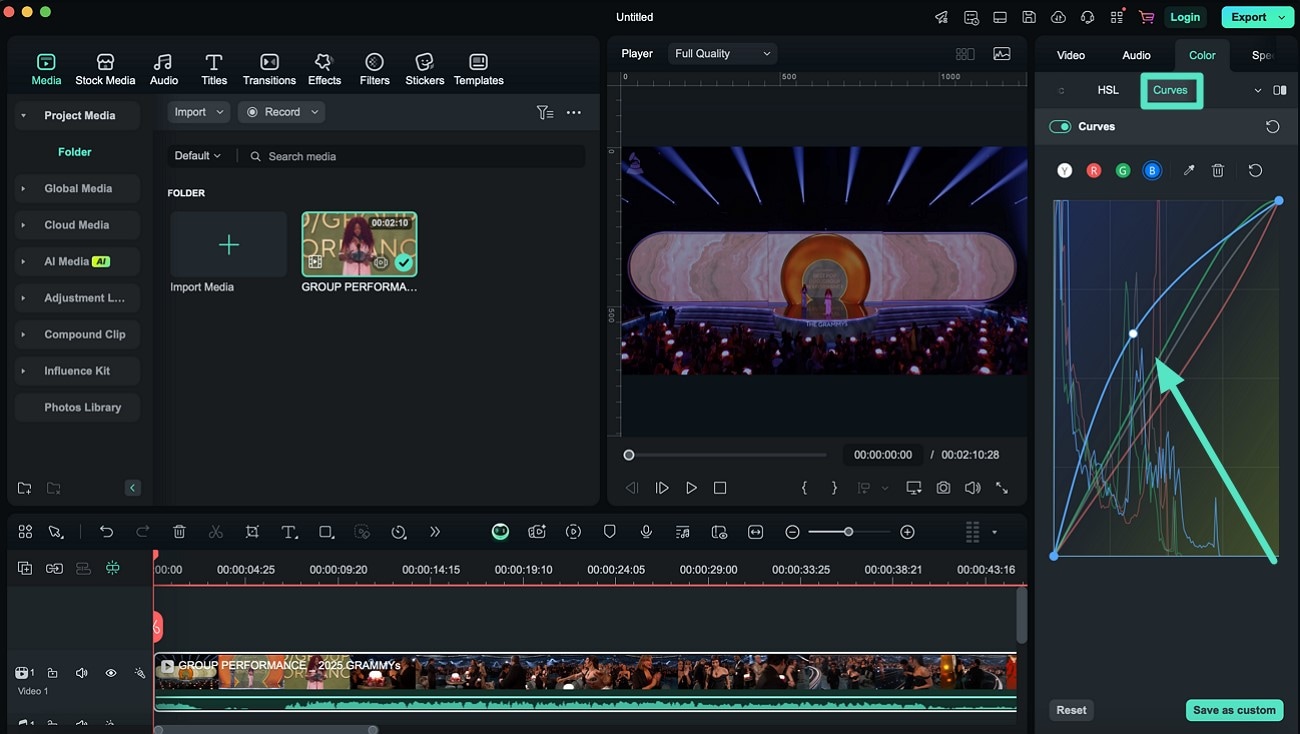Open the Transitions library
1300x734 pixels.
pos(269,69)
